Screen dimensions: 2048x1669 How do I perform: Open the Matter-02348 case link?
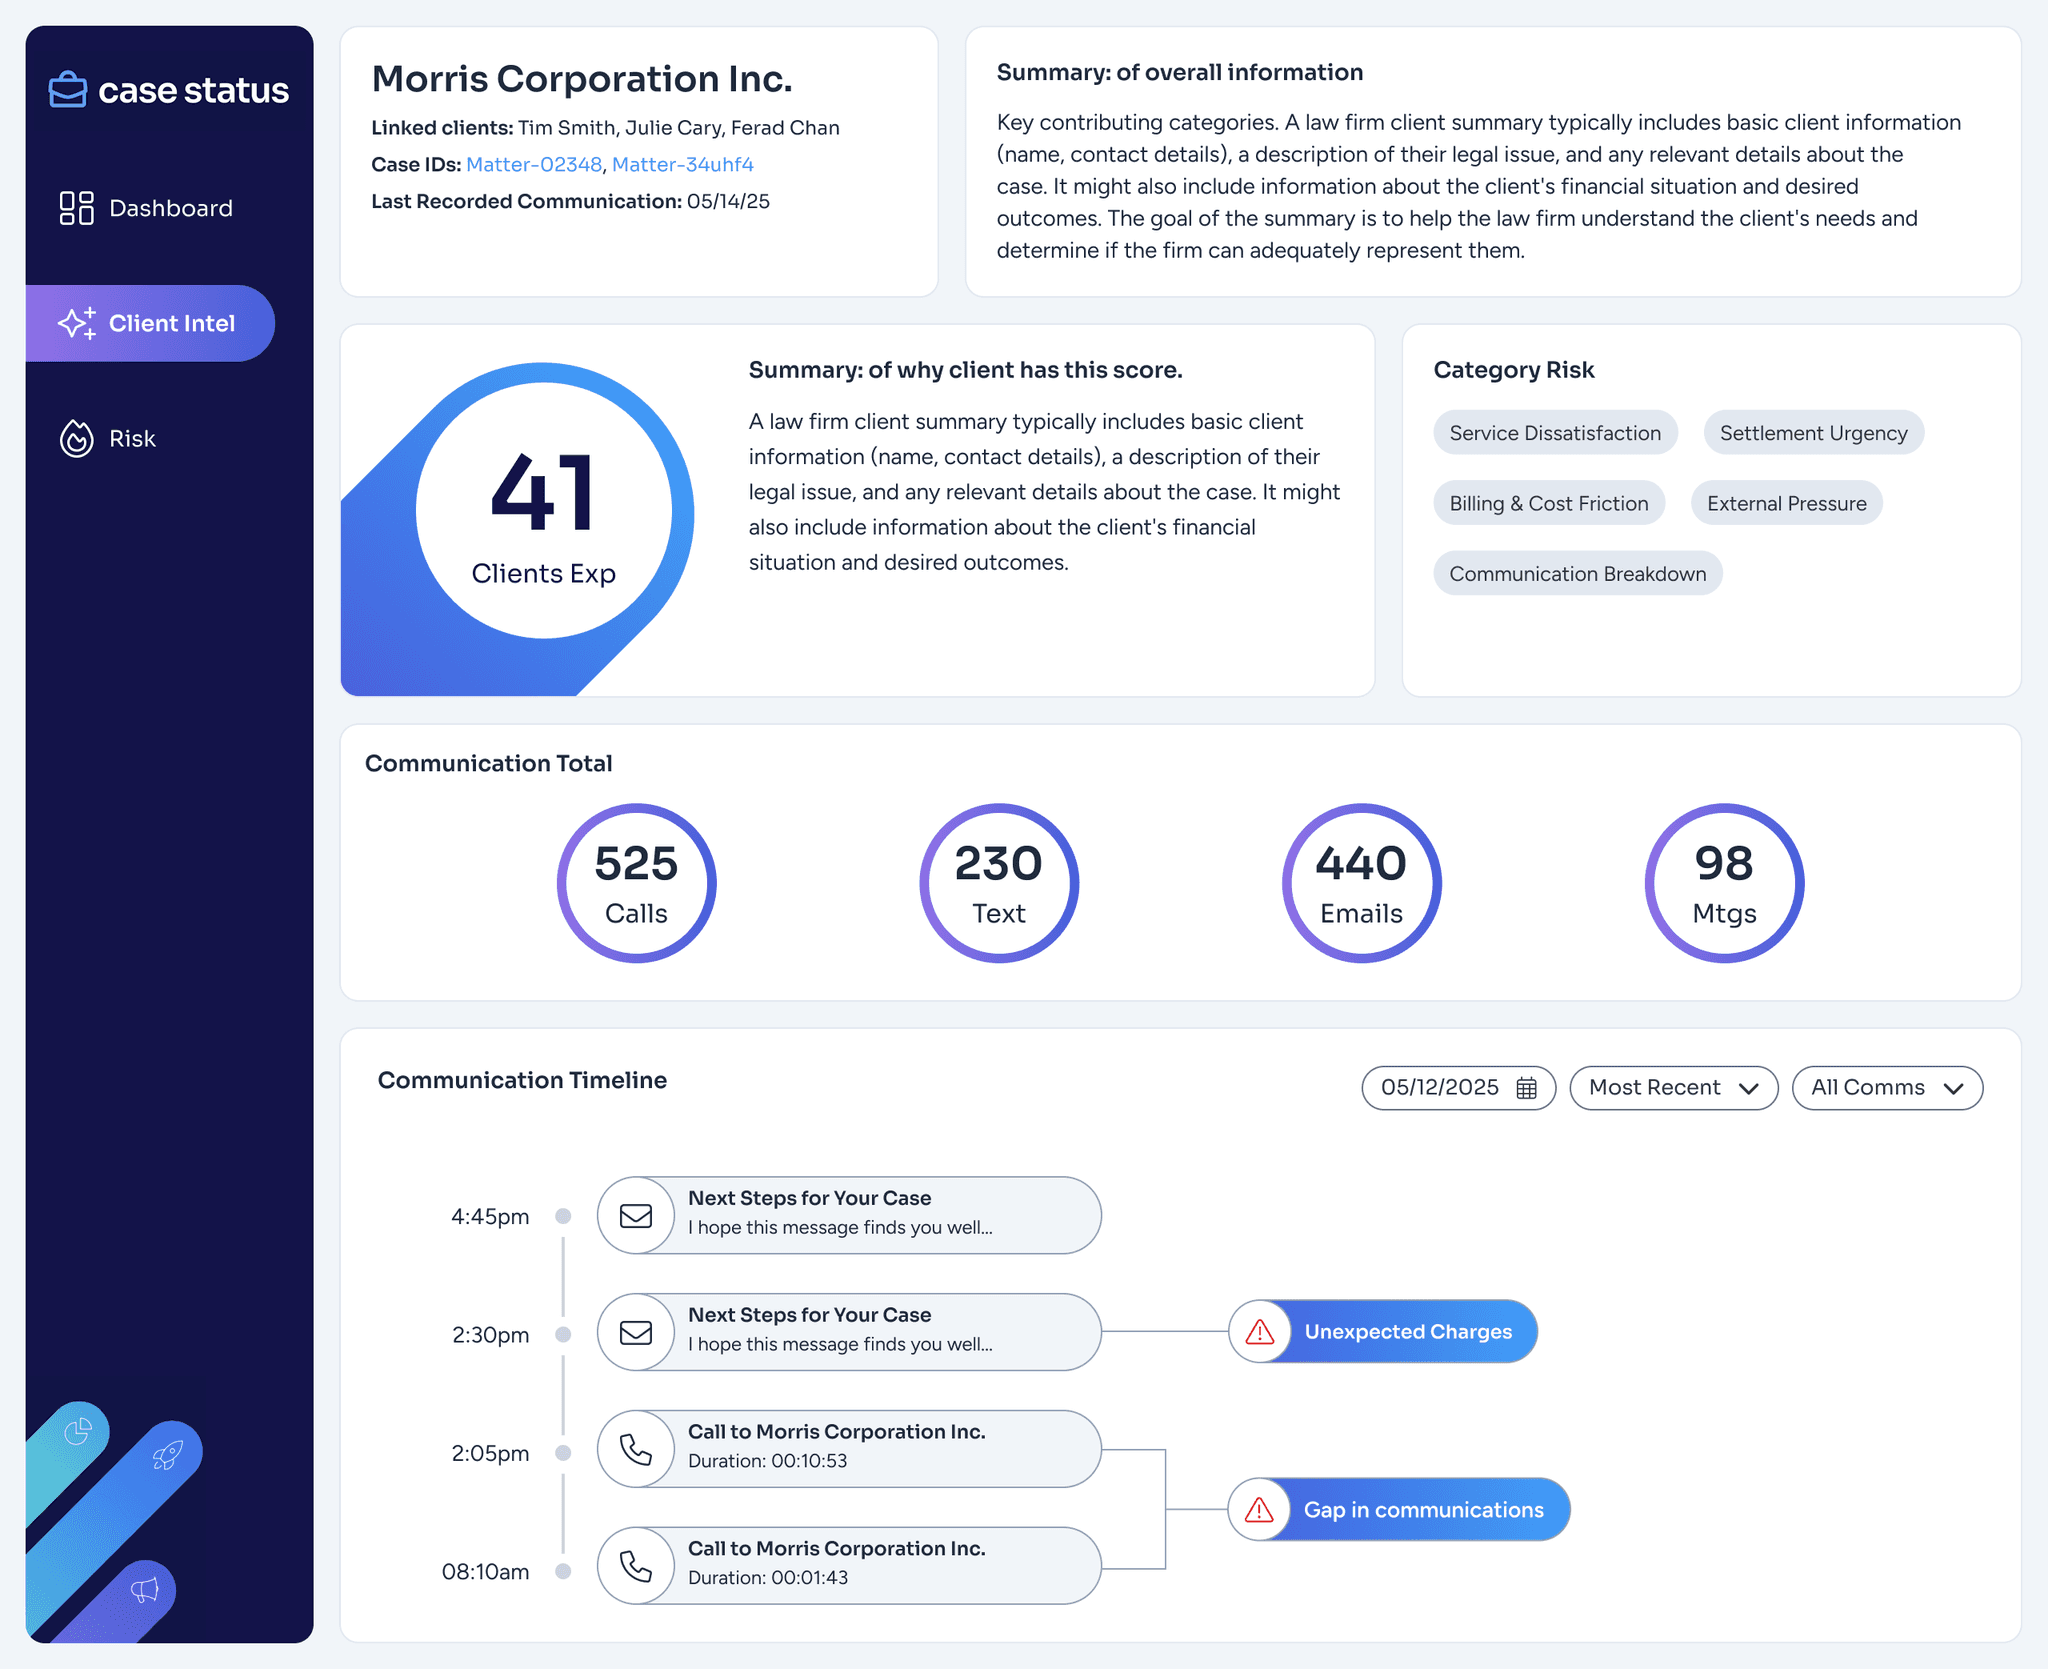(534, 164)
